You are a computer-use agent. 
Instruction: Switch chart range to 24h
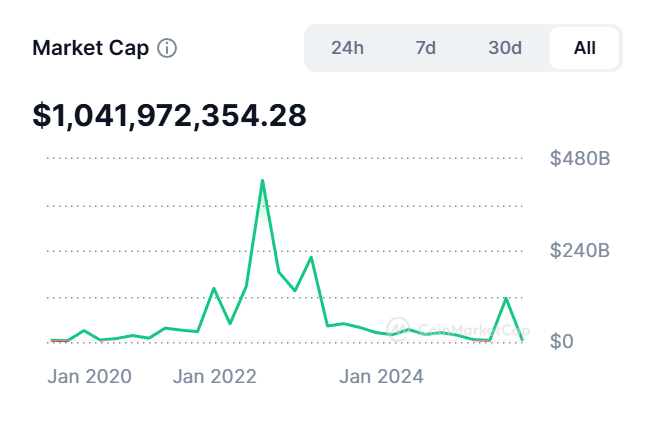click(x=347, y=48)
